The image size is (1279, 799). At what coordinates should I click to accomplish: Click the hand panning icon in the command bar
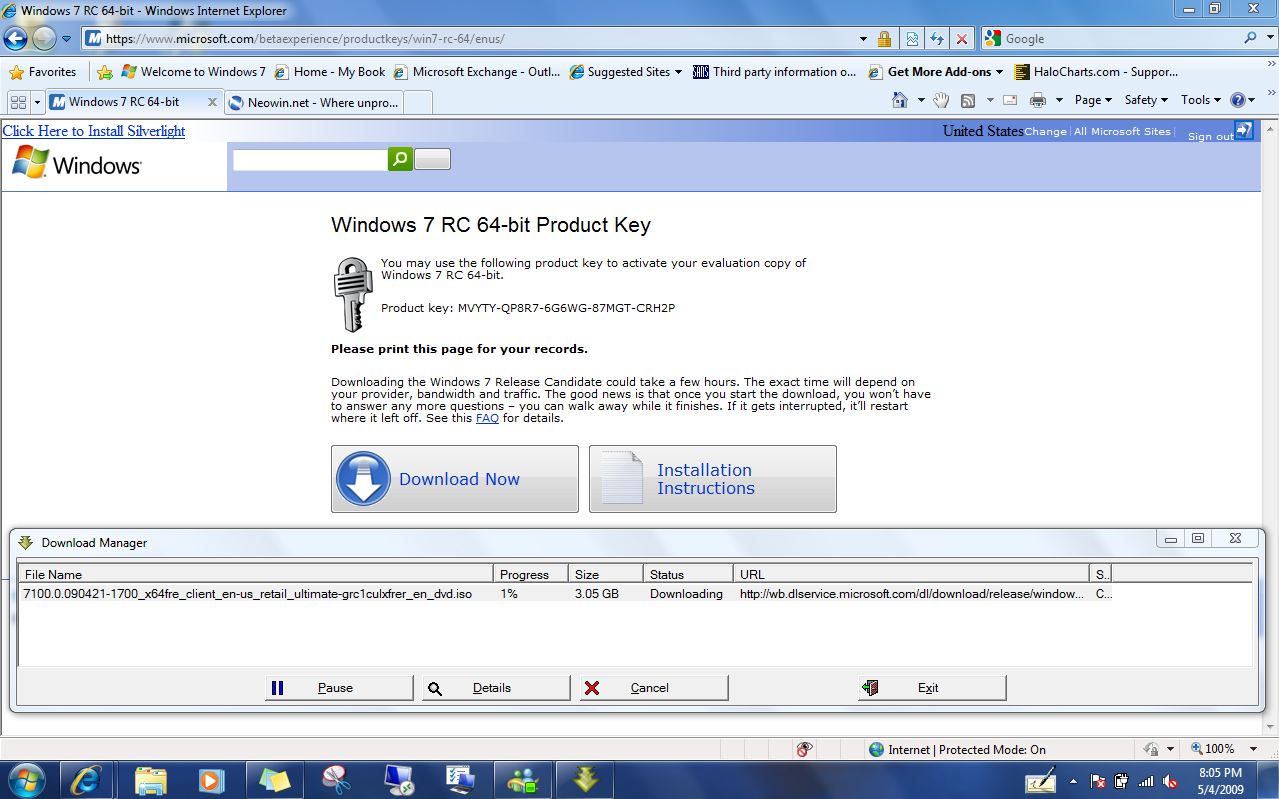[x=941, y=100]
